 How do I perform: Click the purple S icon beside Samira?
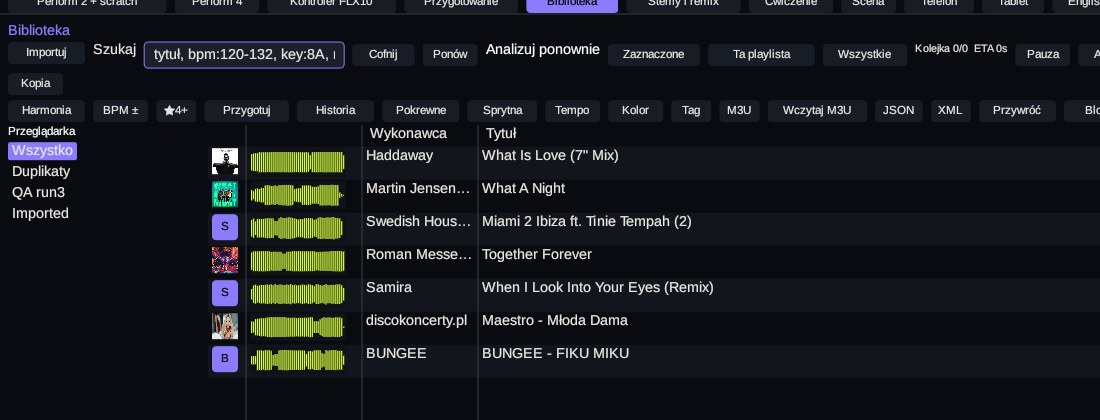[x=224, y=293]
